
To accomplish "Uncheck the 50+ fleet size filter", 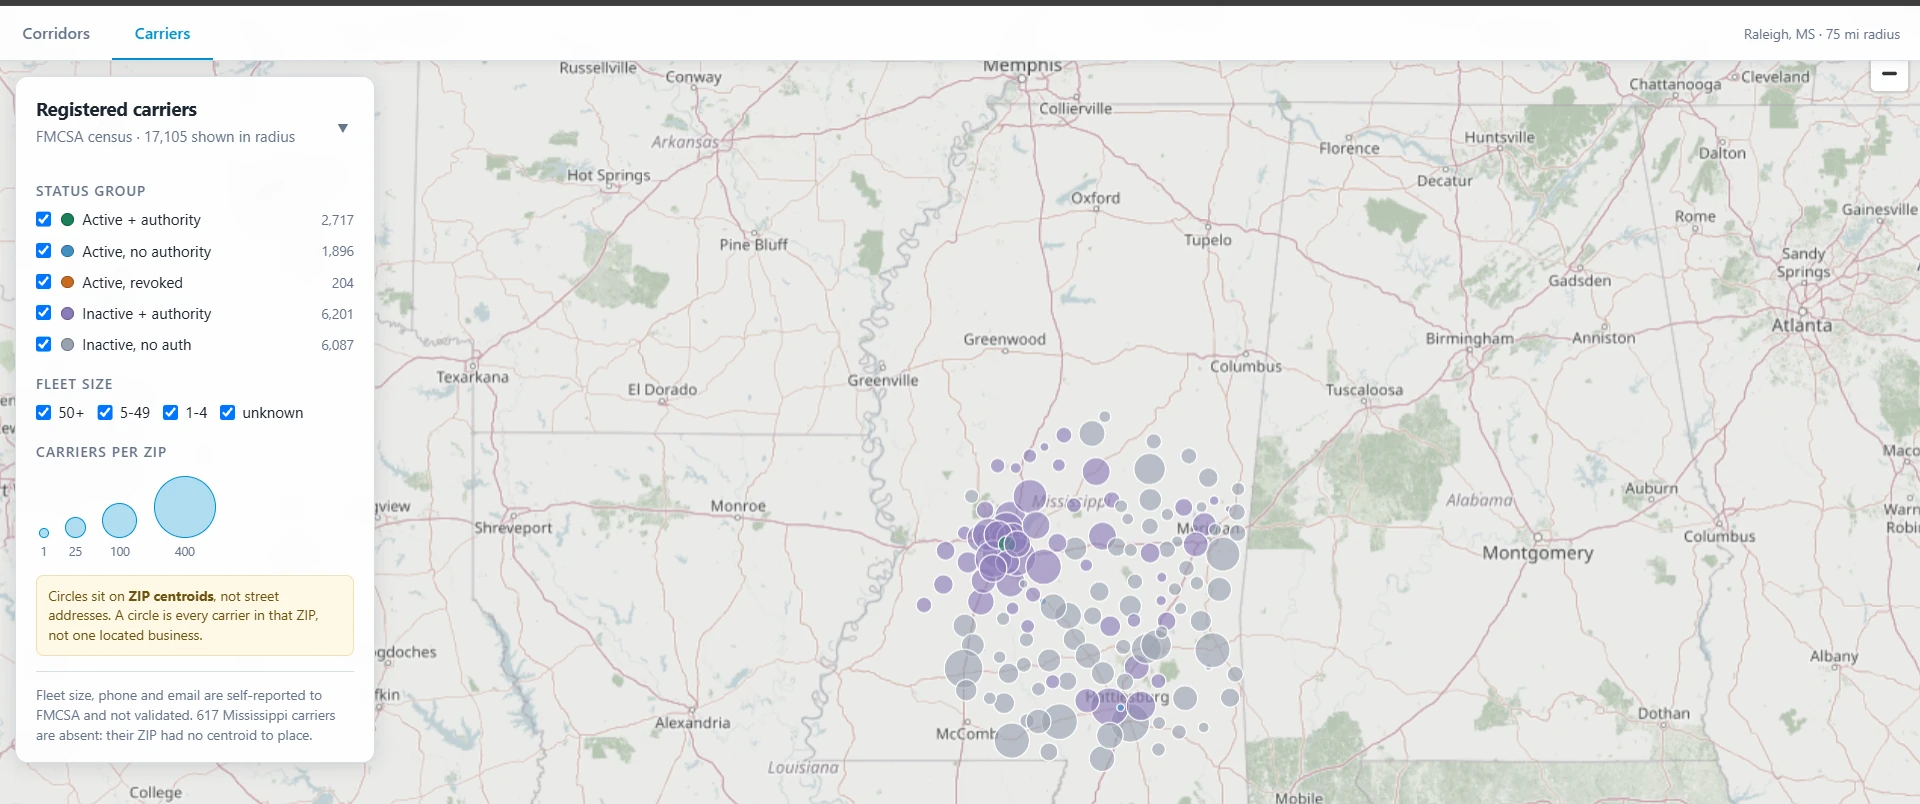I will [43, 412].
